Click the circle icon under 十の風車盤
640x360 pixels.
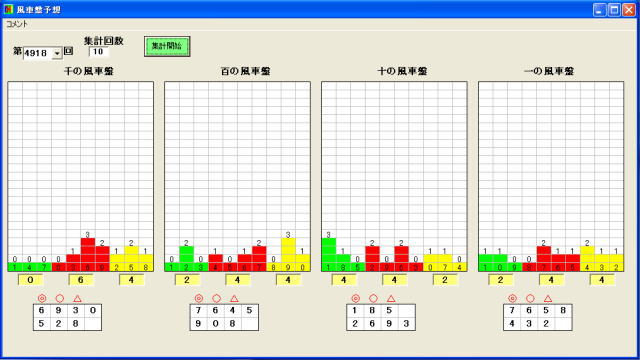pos(373,298)
